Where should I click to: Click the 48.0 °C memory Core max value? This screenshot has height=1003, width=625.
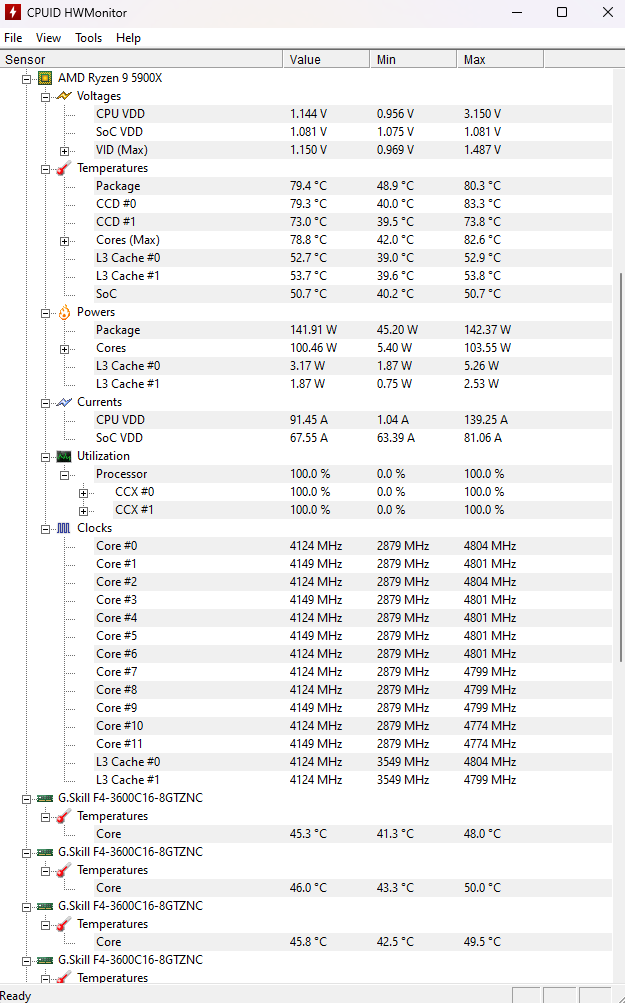[x=482, y=834]
